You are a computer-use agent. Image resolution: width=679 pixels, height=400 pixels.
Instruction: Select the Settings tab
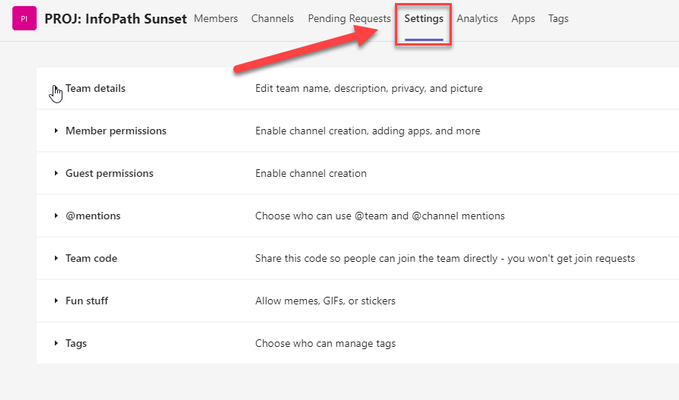click(424, 19)
